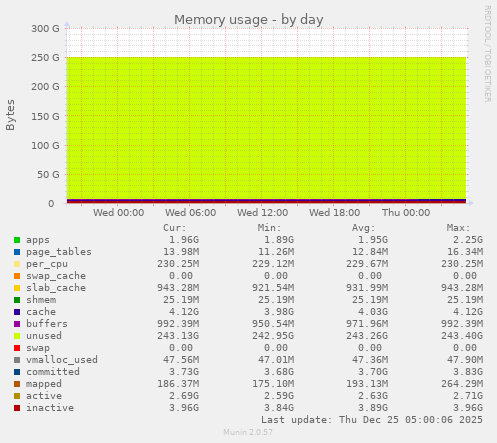This screenshot has height=443, width=497.
Task: Click the buffers min value 950.54M
Action: (x=273, y=324)
